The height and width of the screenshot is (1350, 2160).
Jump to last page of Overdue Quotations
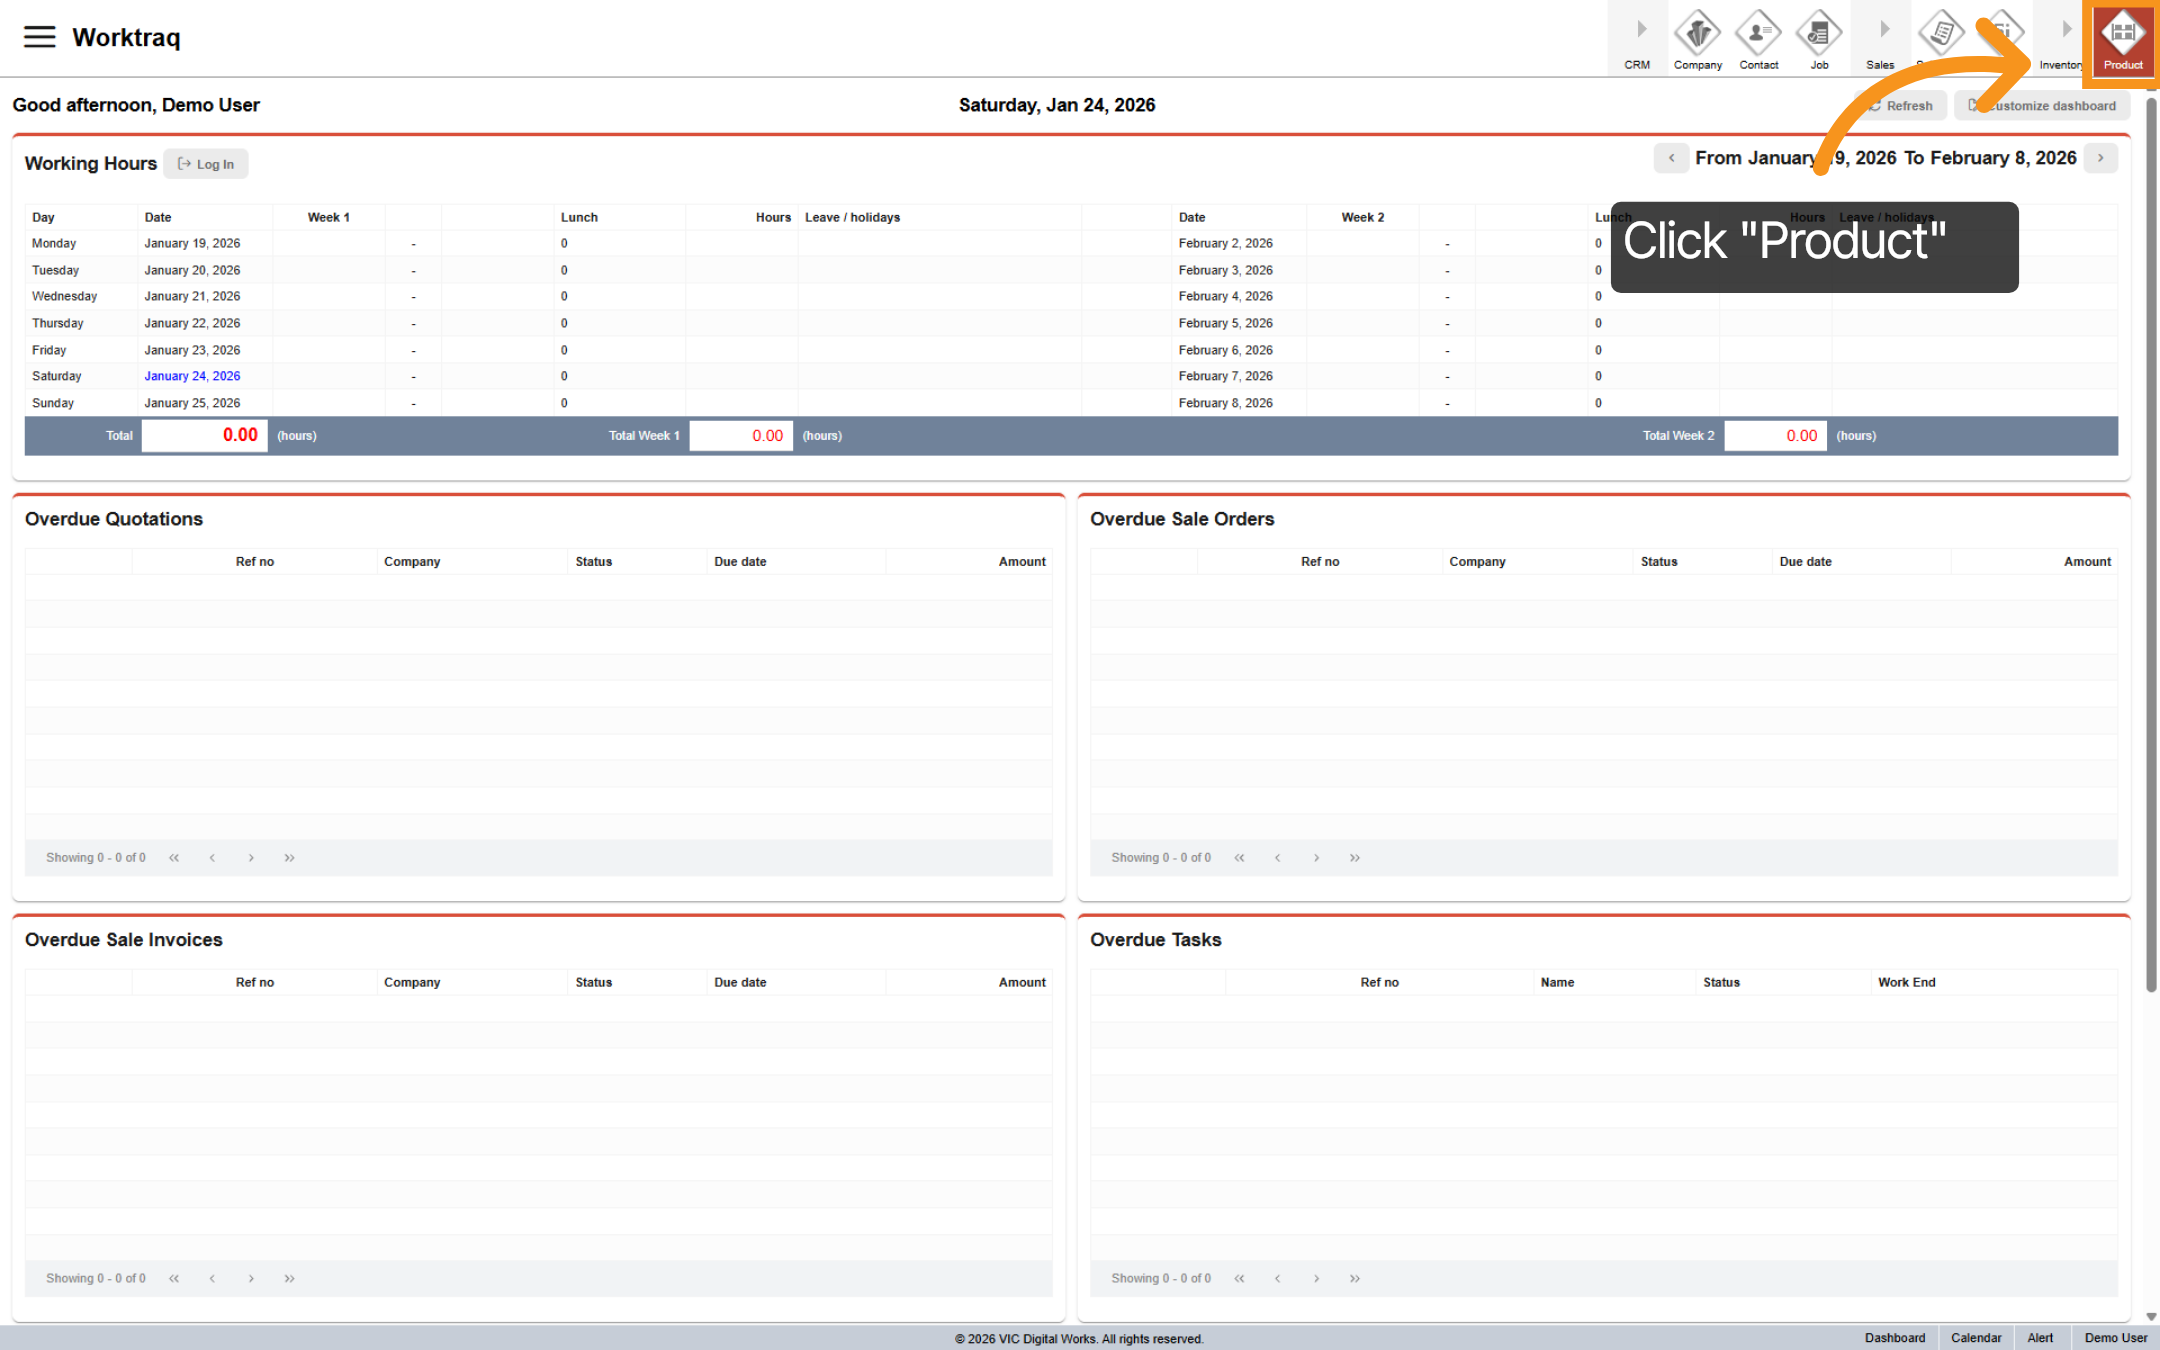pos(290,857)
